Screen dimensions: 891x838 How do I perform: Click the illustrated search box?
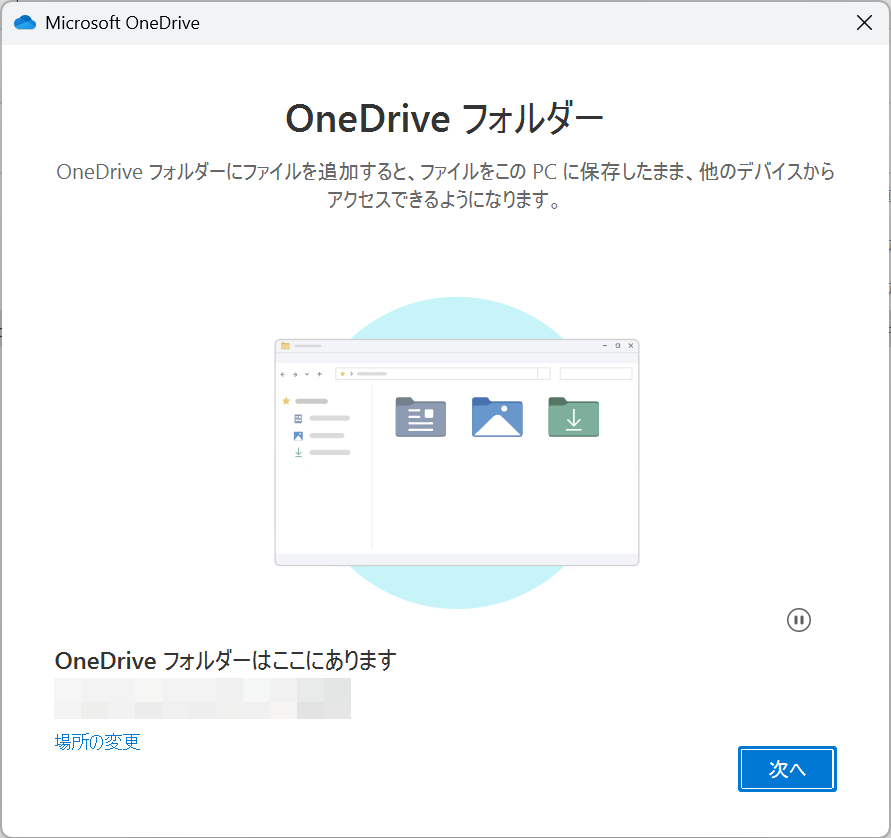pos(595,374)
